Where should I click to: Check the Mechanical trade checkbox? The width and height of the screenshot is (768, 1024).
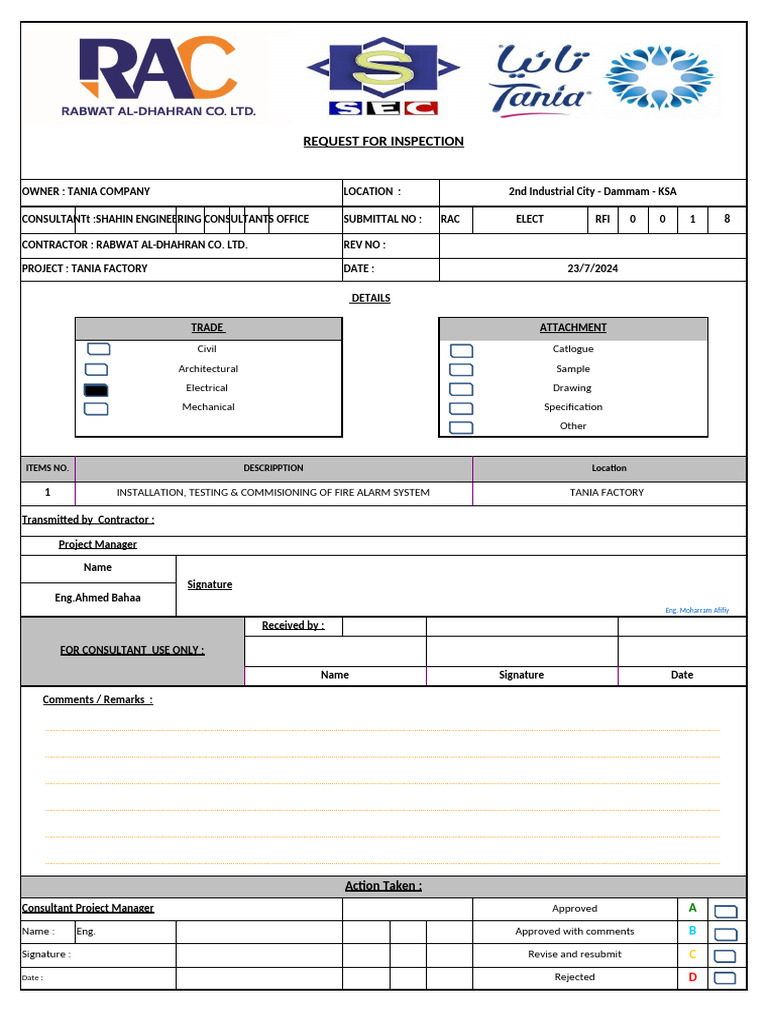point(96,409)
